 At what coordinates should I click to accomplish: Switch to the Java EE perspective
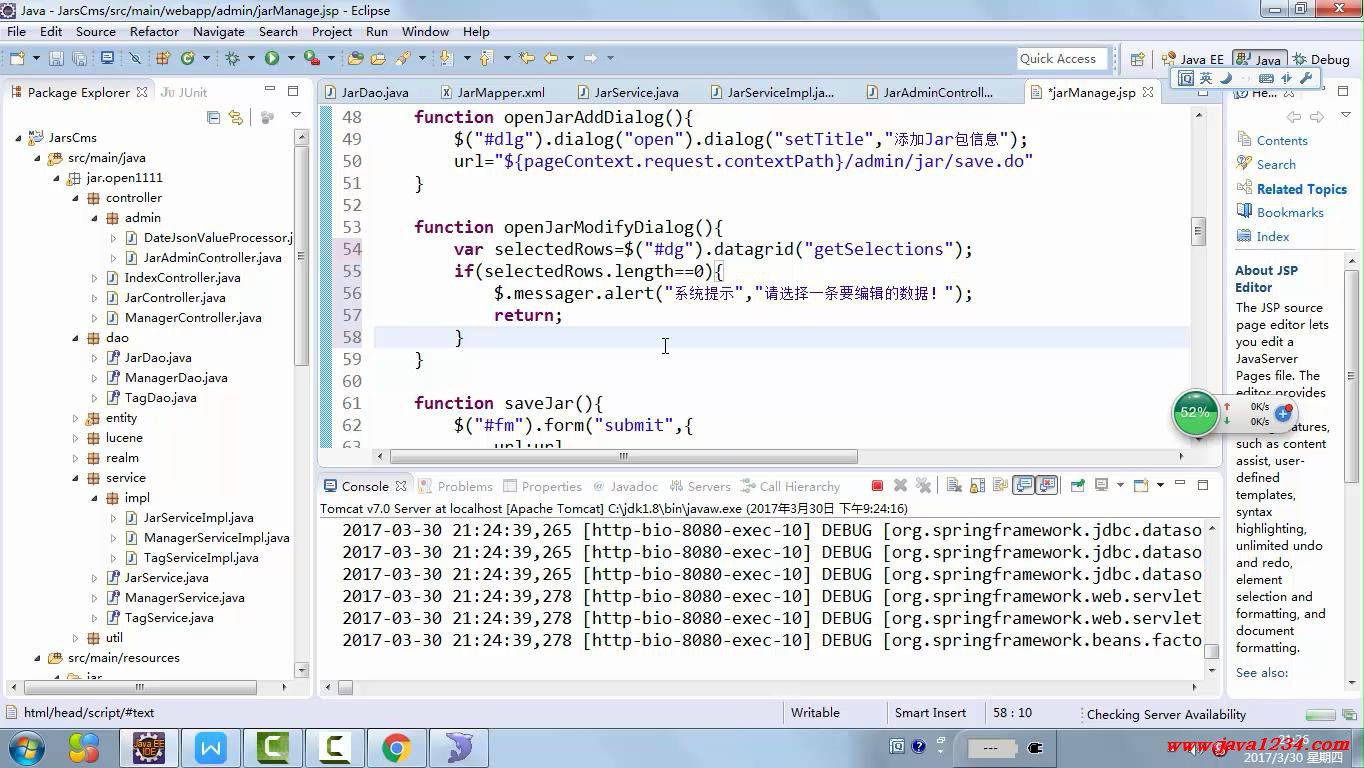[x=1191, y=59]
